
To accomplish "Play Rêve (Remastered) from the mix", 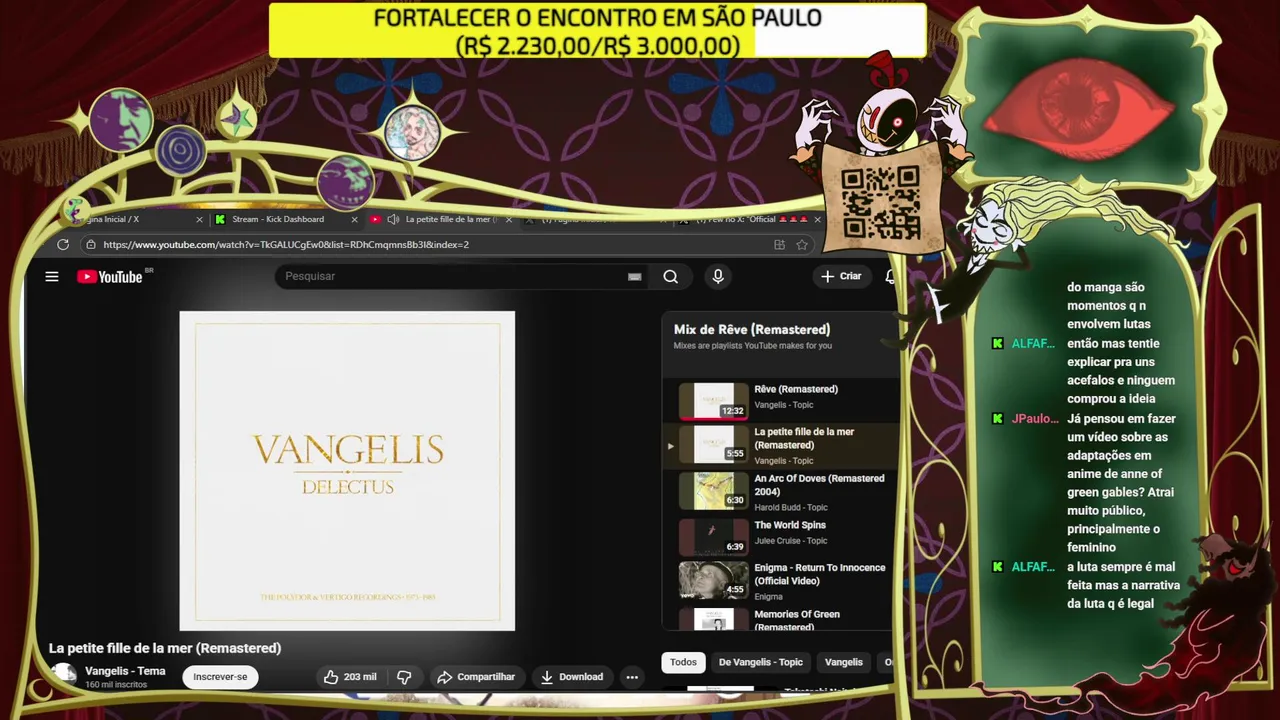I will pyautogui.click(x=780, y=399).
